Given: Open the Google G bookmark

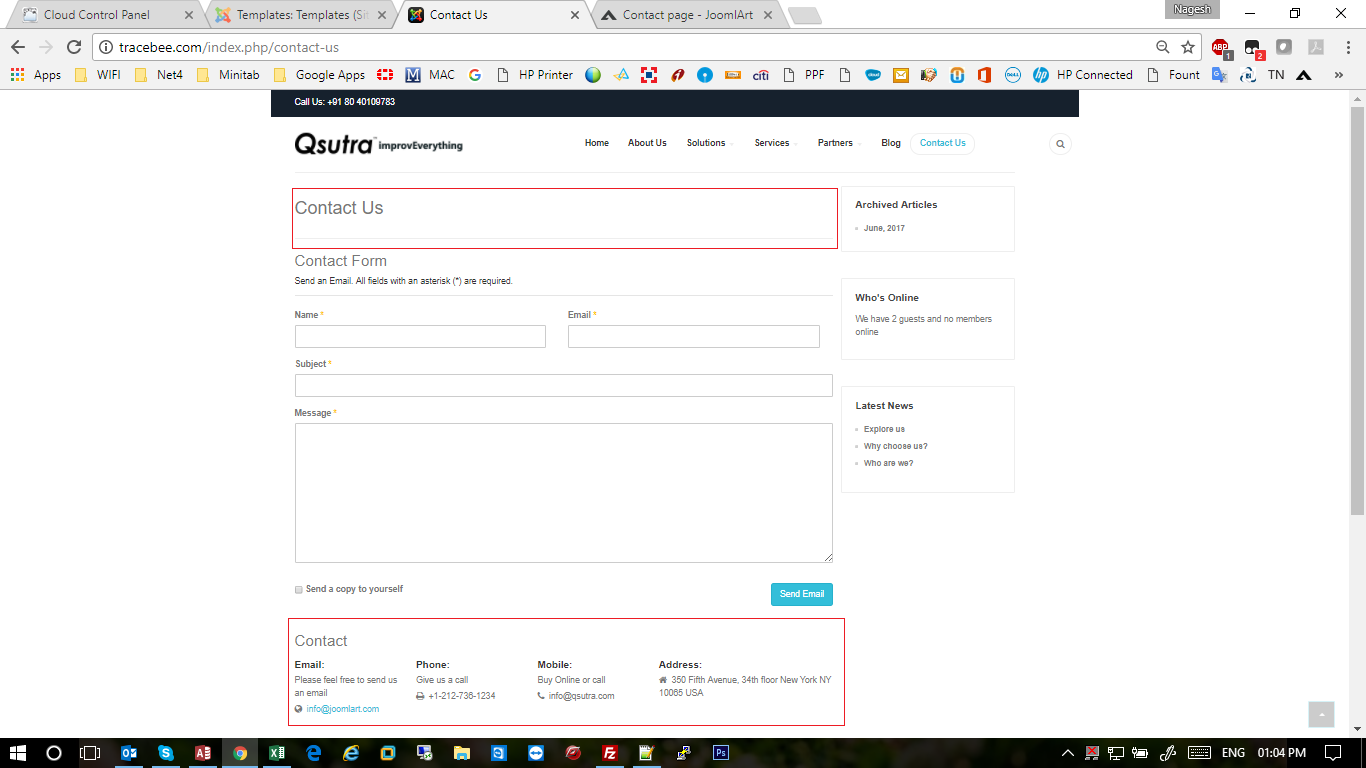Looking at the screenshot, I should point(474,75).
